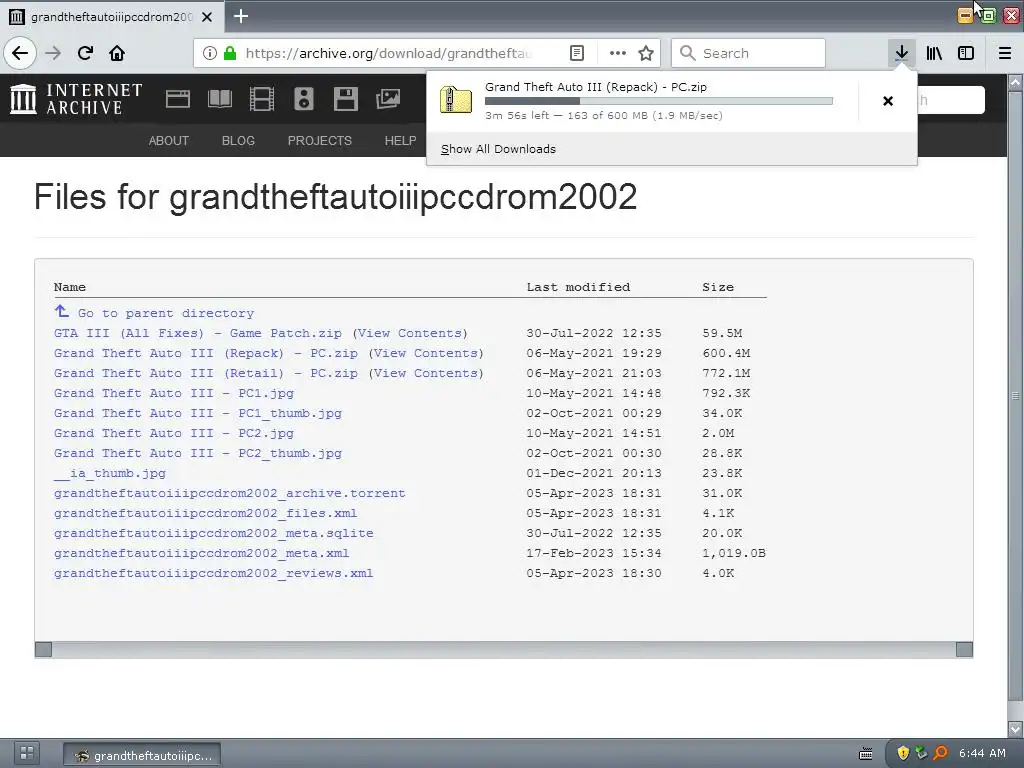The image size is (1024, 768).
Task: Click the shield tray icon
Action: [903, 753]
